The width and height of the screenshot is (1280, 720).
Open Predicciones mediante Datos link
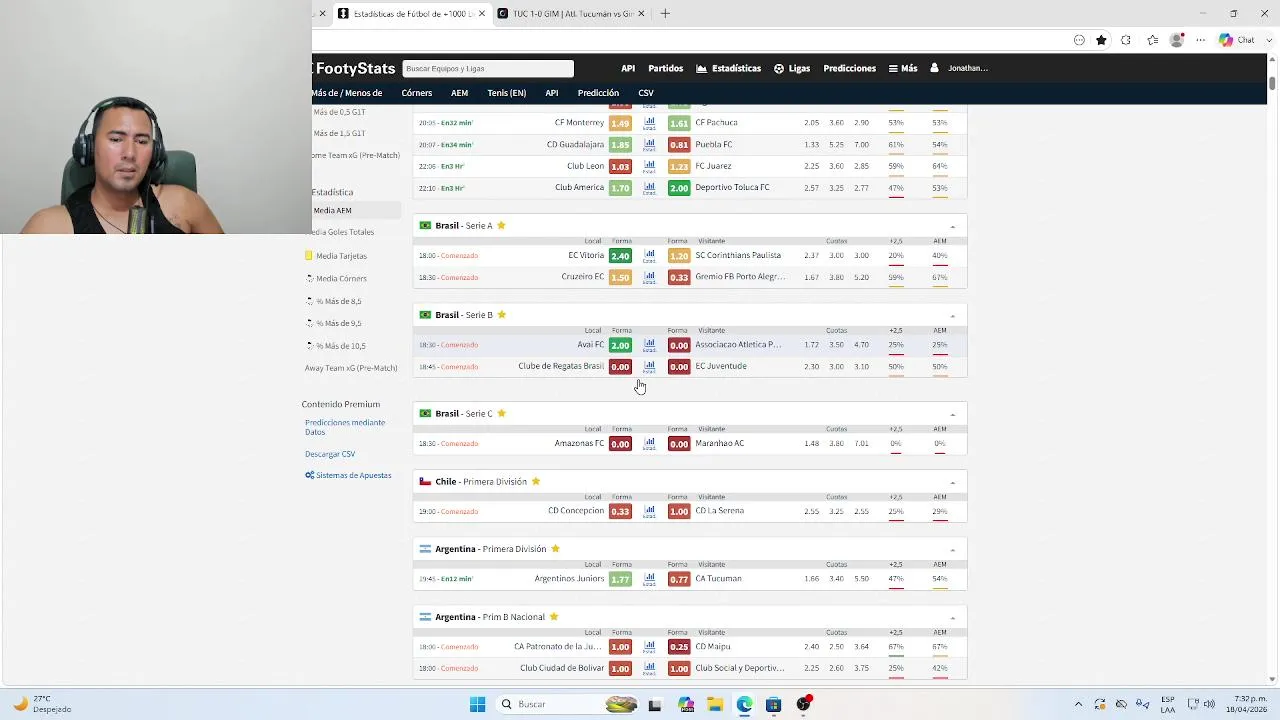tap(345, 427)
